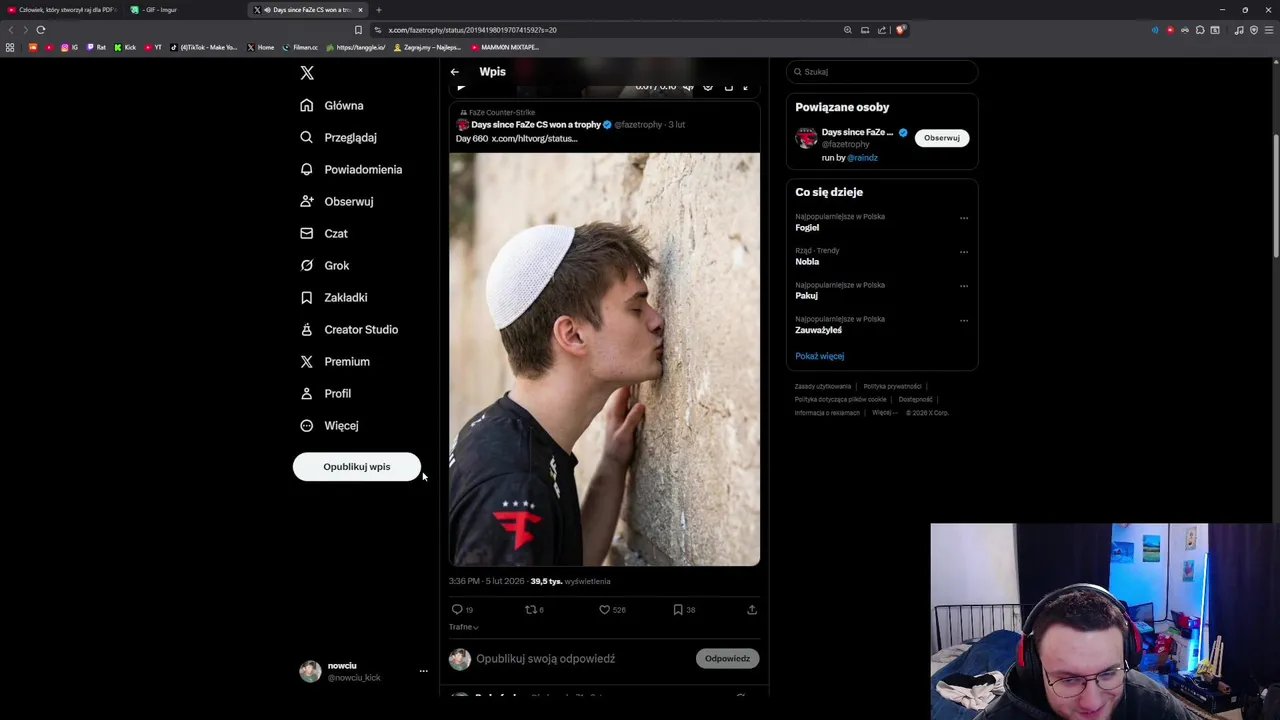Open the Obserwuj sidebar item

(337, 201)
